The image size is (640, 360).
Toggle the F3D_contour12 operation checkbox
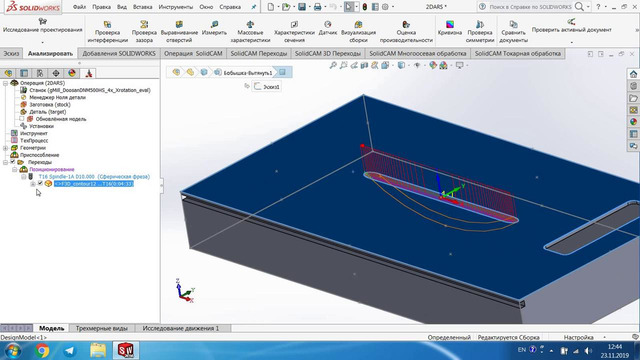point(40,184)
